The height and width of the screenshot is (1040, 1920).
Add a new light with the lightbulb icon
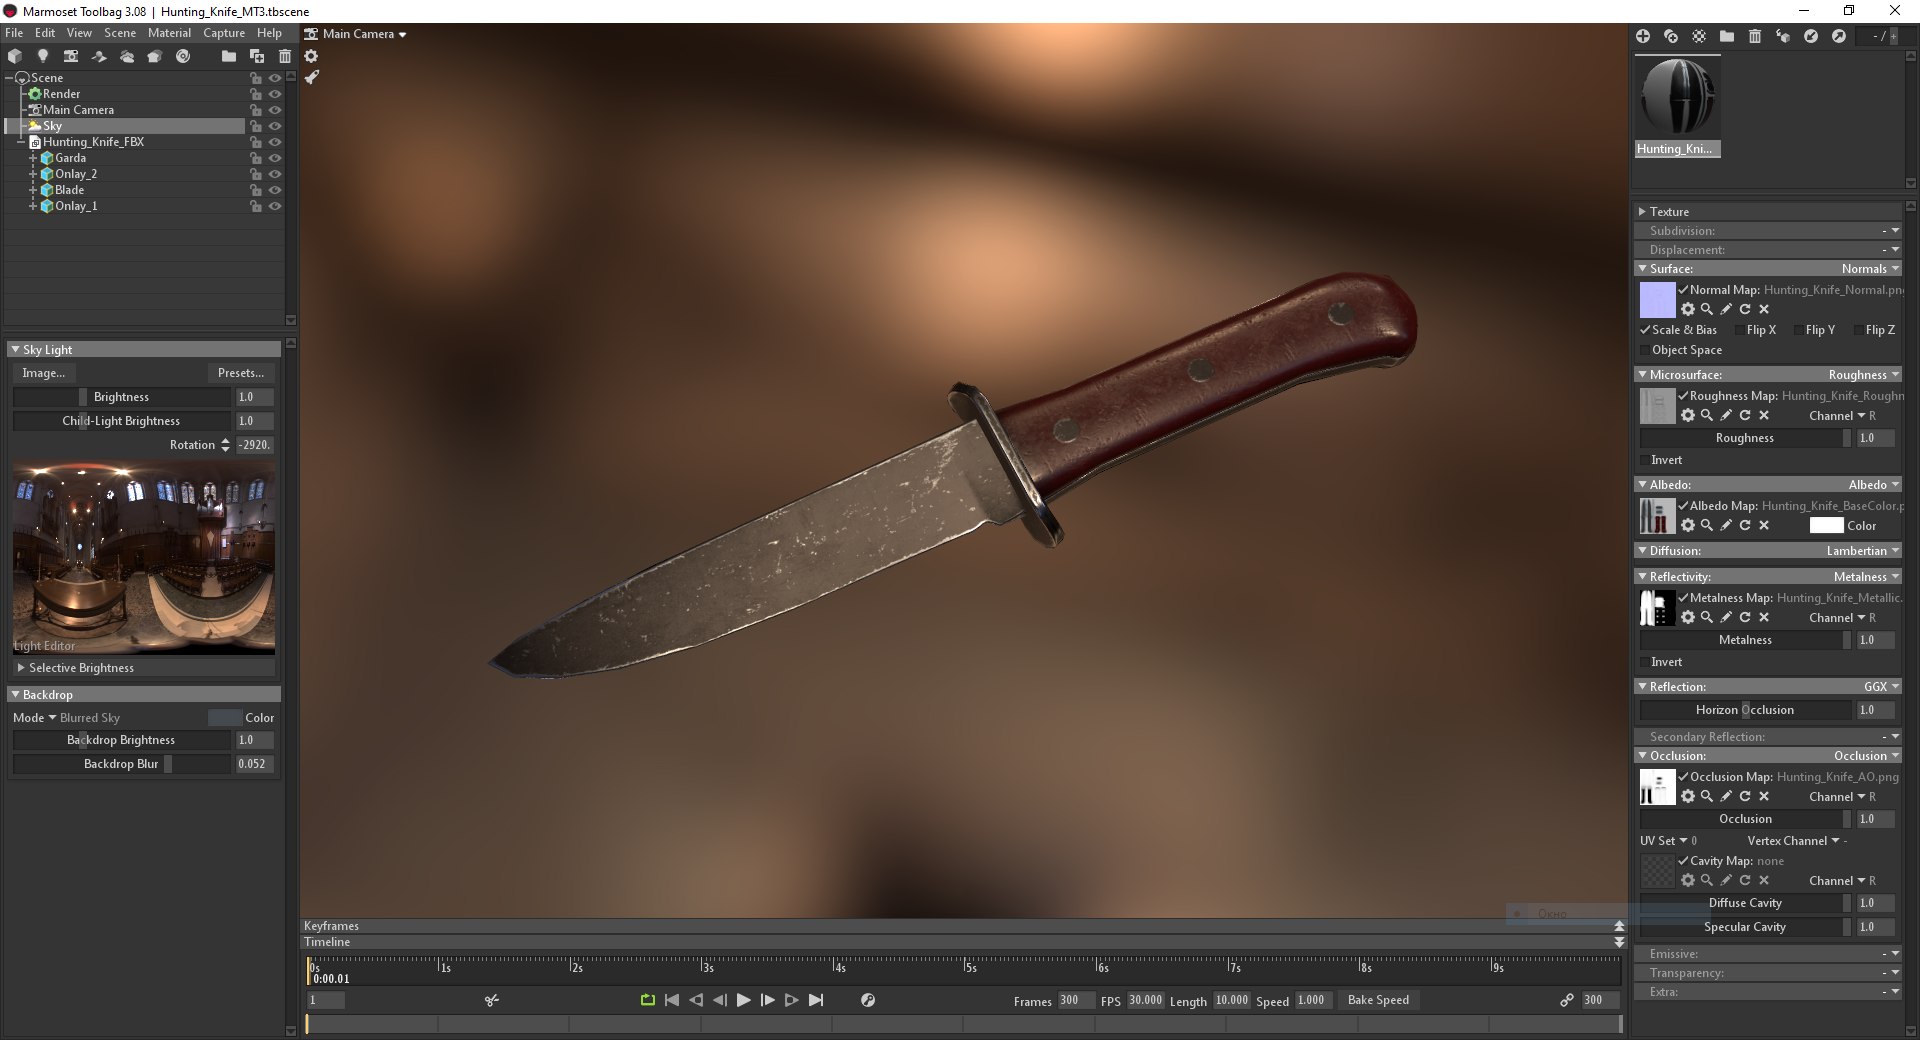[x=43, y=56]
